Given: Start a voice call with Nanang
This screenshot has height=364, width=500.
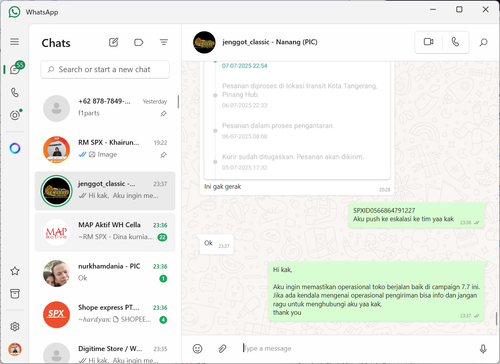Looking at the screenshot, I should (455, 42).
